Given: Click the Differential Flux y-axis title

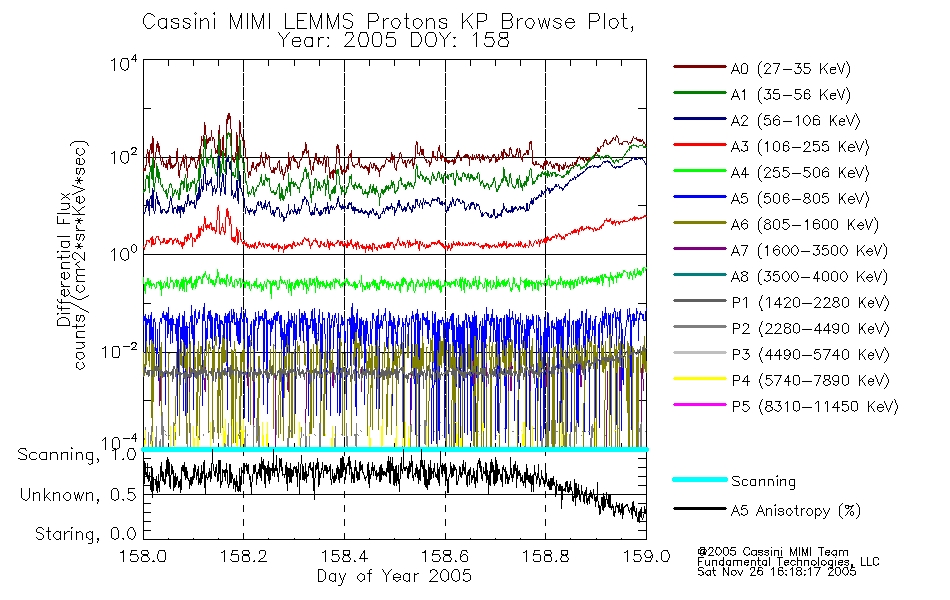Looking at the screenshot, I should point(63,261).
